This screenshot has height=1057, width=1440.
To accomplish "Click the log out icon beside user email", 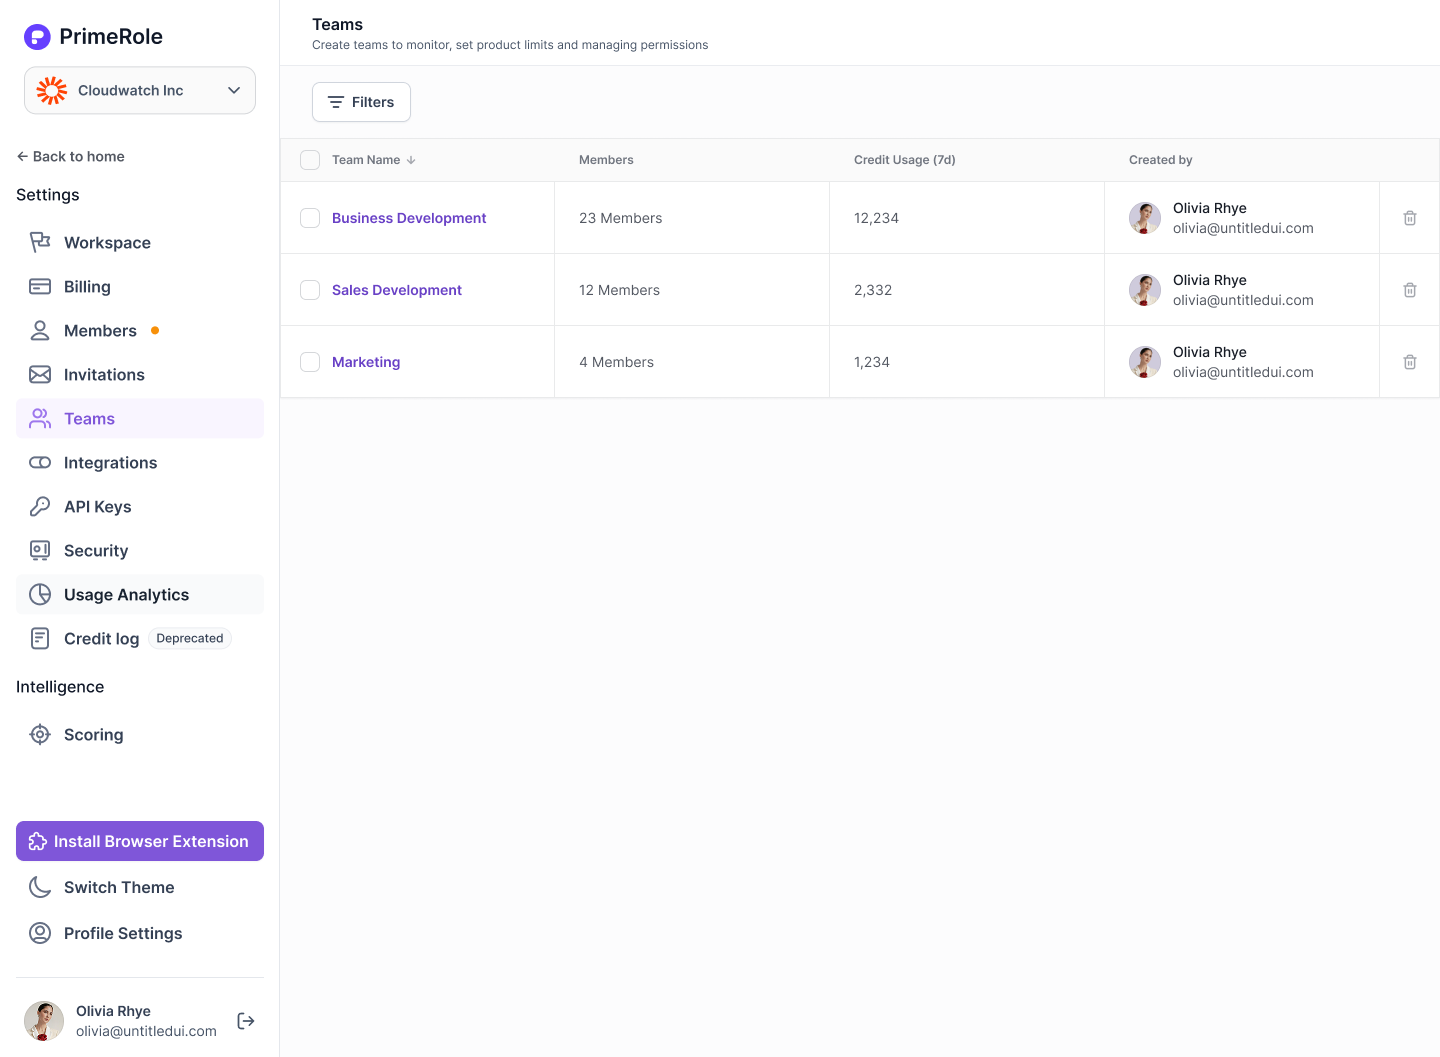I will point(246,1021).
